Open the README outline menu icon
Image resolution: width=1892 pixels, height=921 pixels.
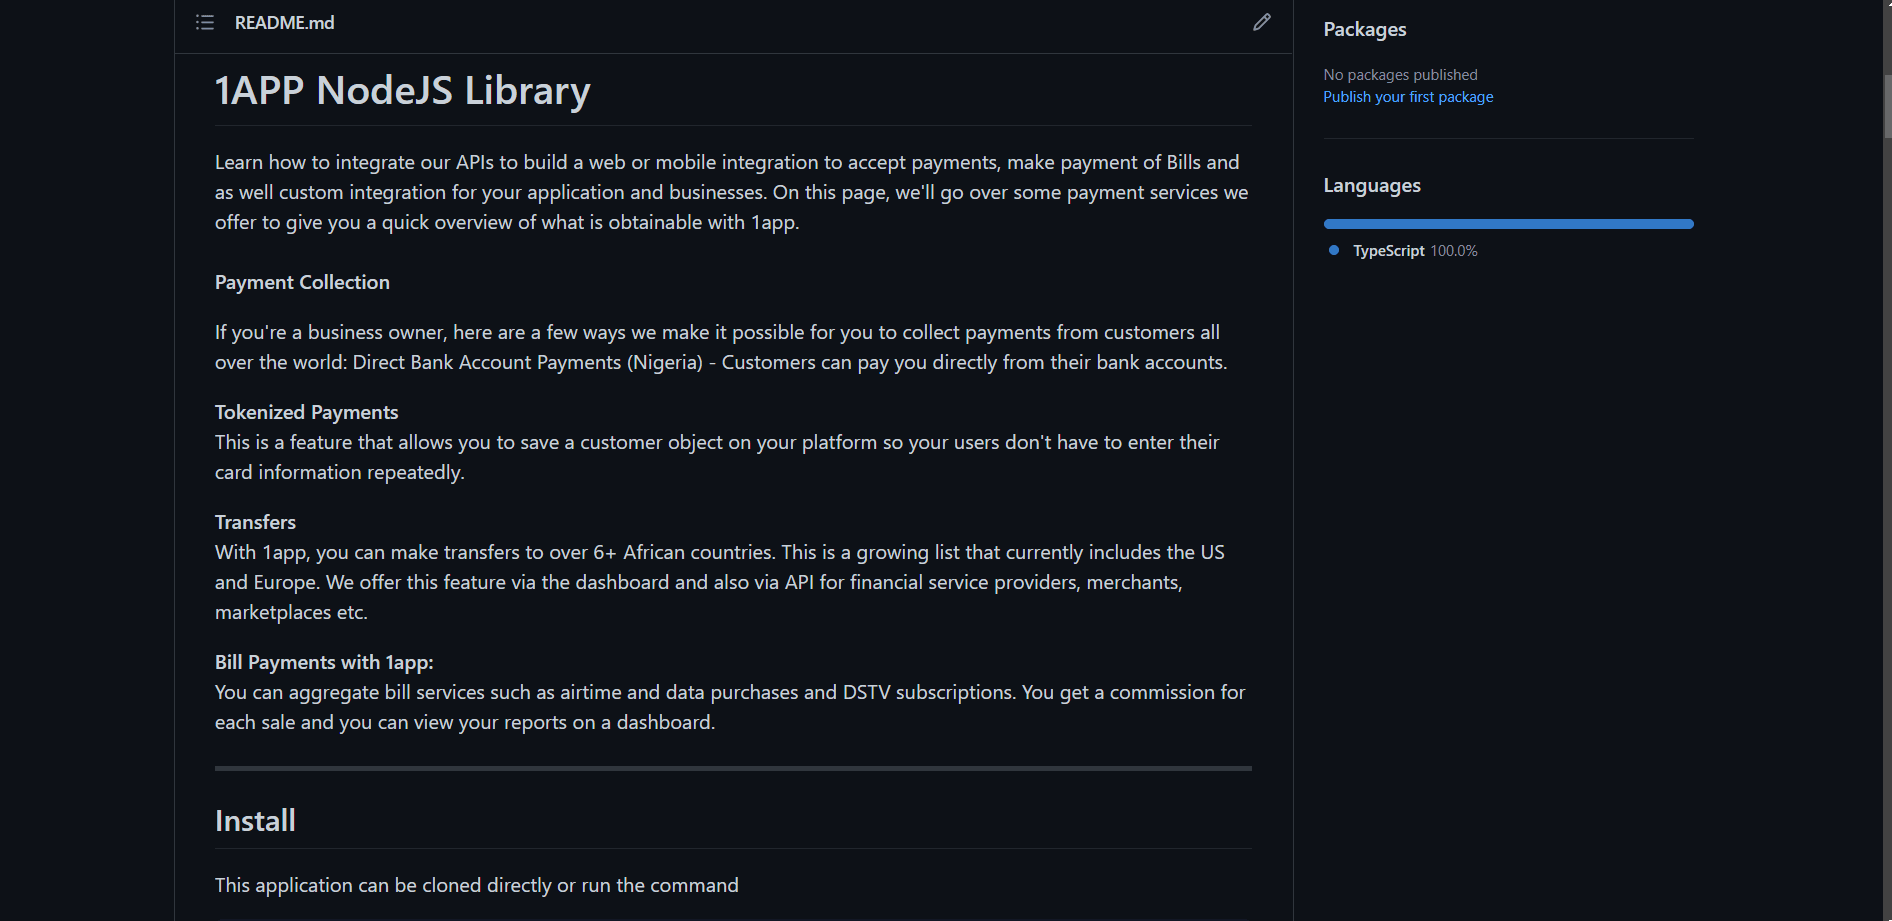[205, 22]
